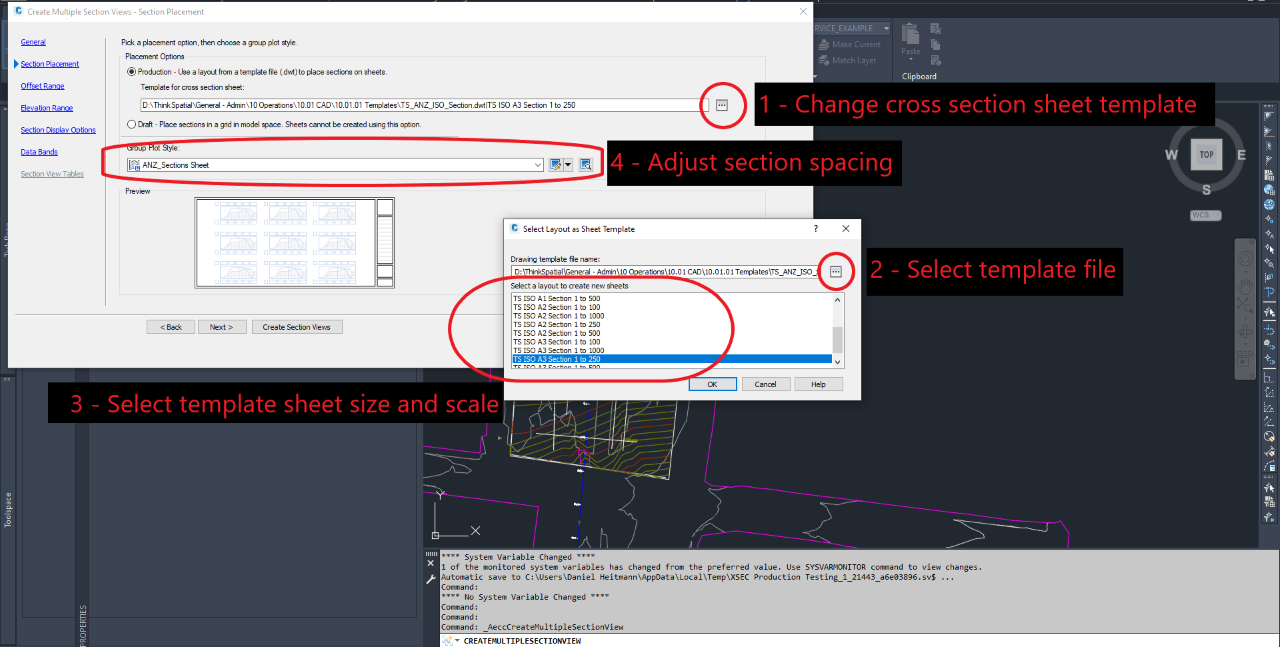Expand the edit style button dropdown arrow
This screenshot has height=647, width=1280.
pos(569,165)
